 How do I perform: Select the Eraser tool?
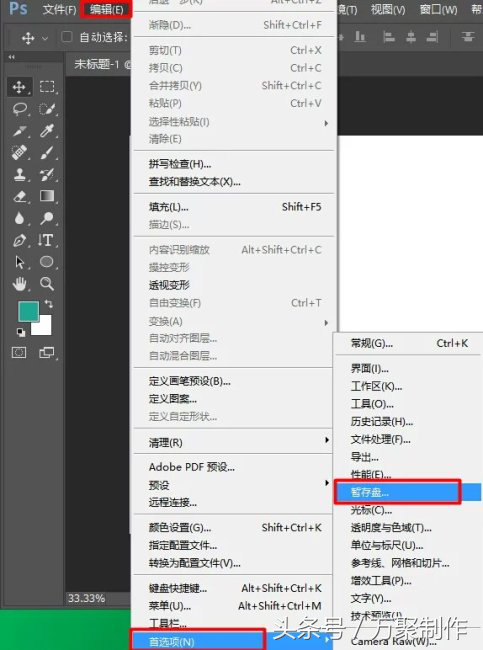tap(19, 196)
